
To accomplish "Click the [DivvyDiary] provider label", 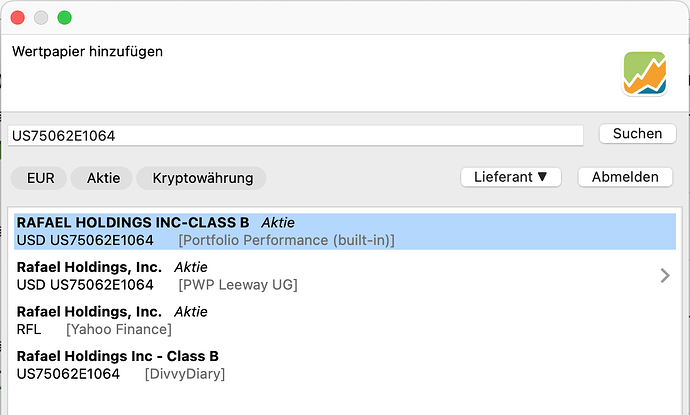I will click(185, 374).
